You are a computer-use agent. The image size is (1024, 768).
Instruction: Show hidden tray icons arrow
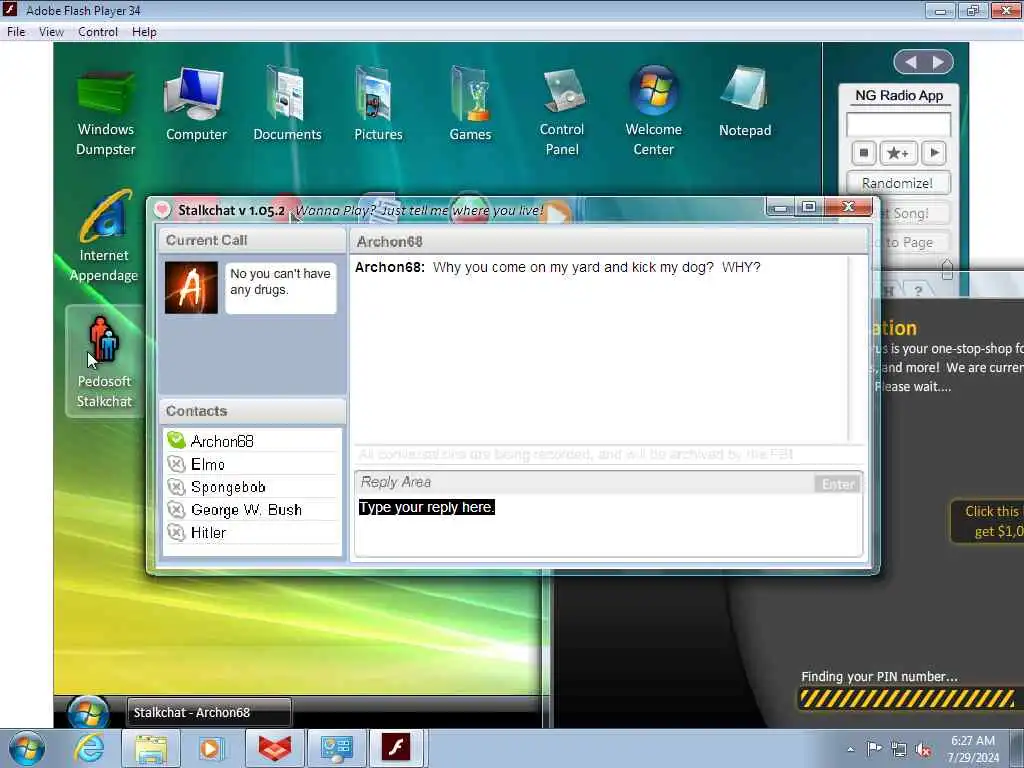[850, 750]
